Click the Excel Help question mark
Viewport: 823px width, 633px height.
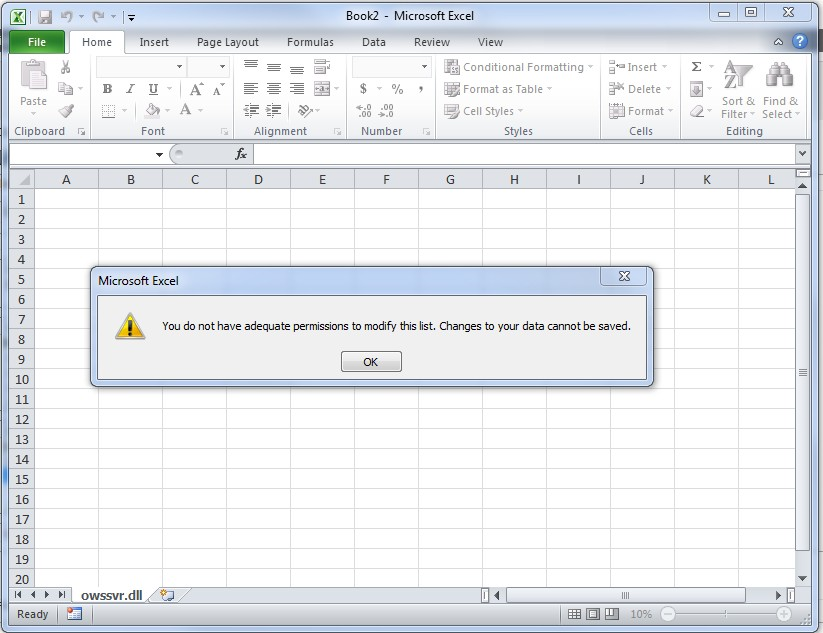800,41
